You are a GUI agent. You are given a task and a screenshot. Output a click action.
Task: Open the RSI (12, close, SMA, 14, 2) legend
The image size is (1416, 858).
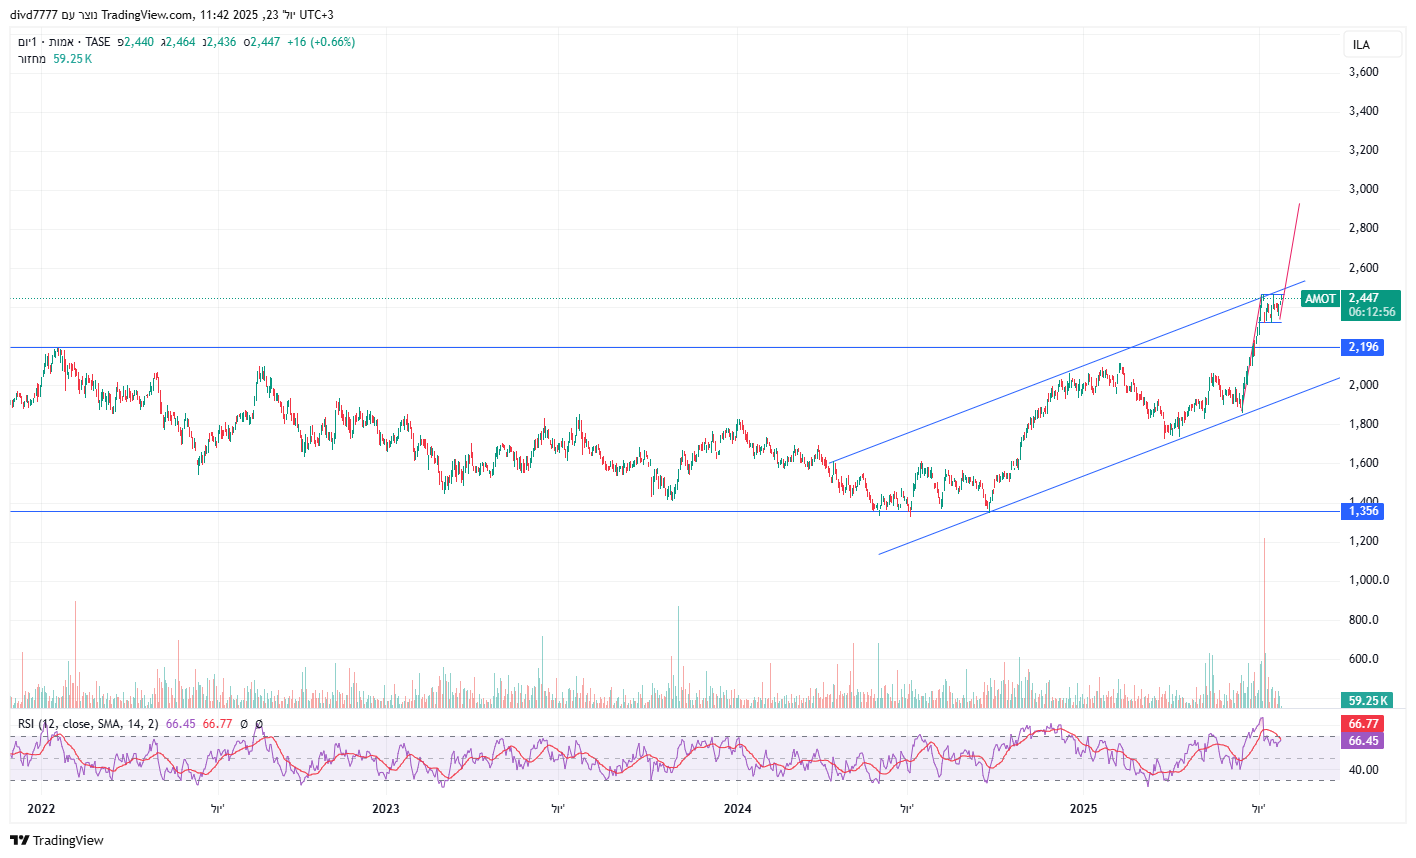pyautogui.click(x=89, y=724)
